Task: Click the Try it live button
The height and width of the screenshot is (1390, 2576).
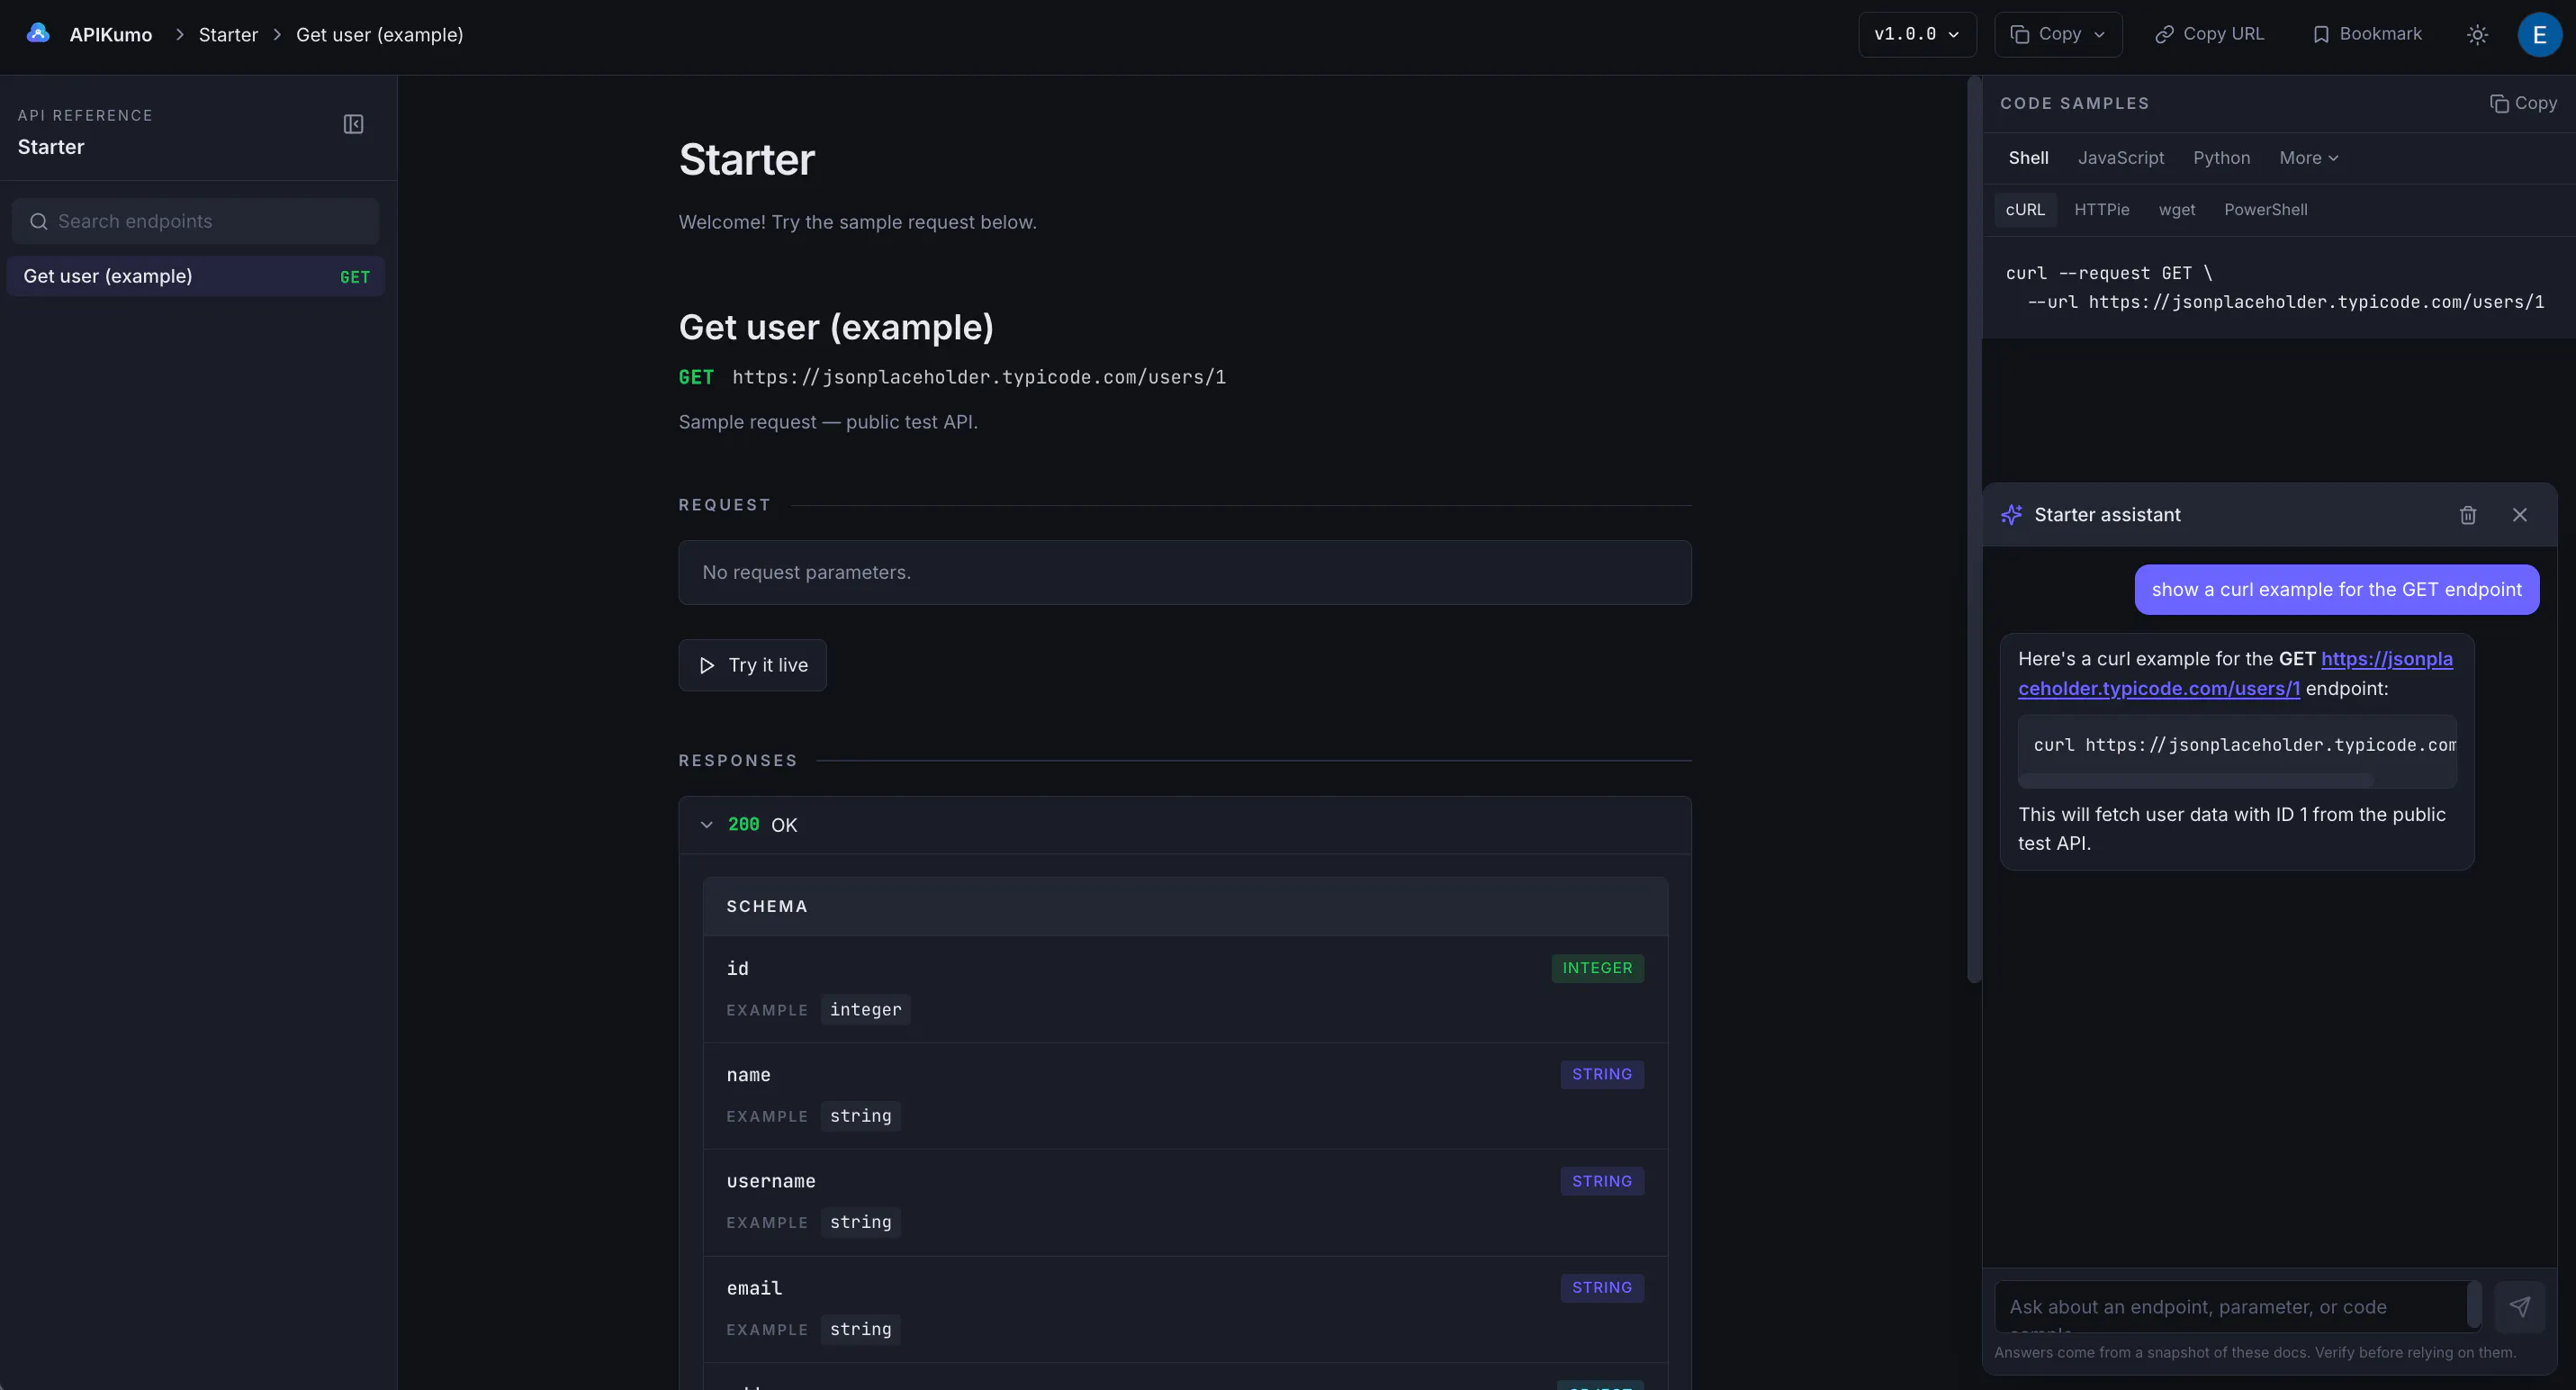Action: [x=752, y=665]
